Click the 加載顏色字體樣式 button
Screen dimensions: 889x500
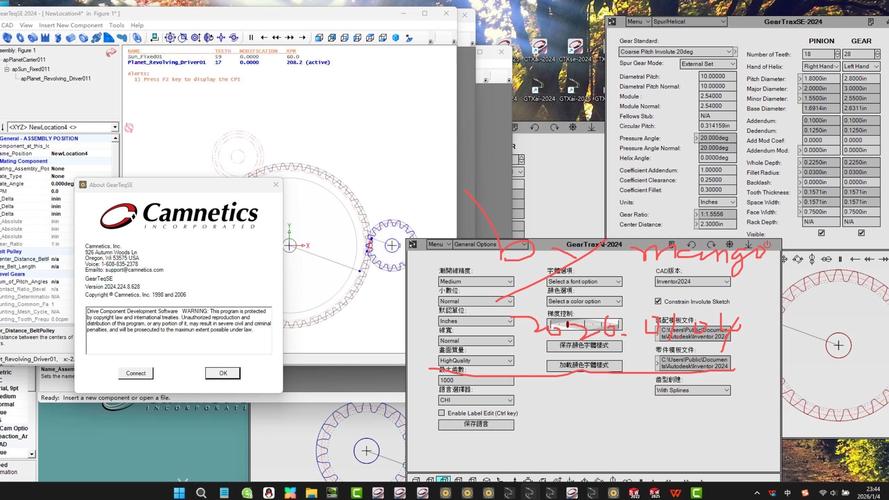[x=584, y=365]
